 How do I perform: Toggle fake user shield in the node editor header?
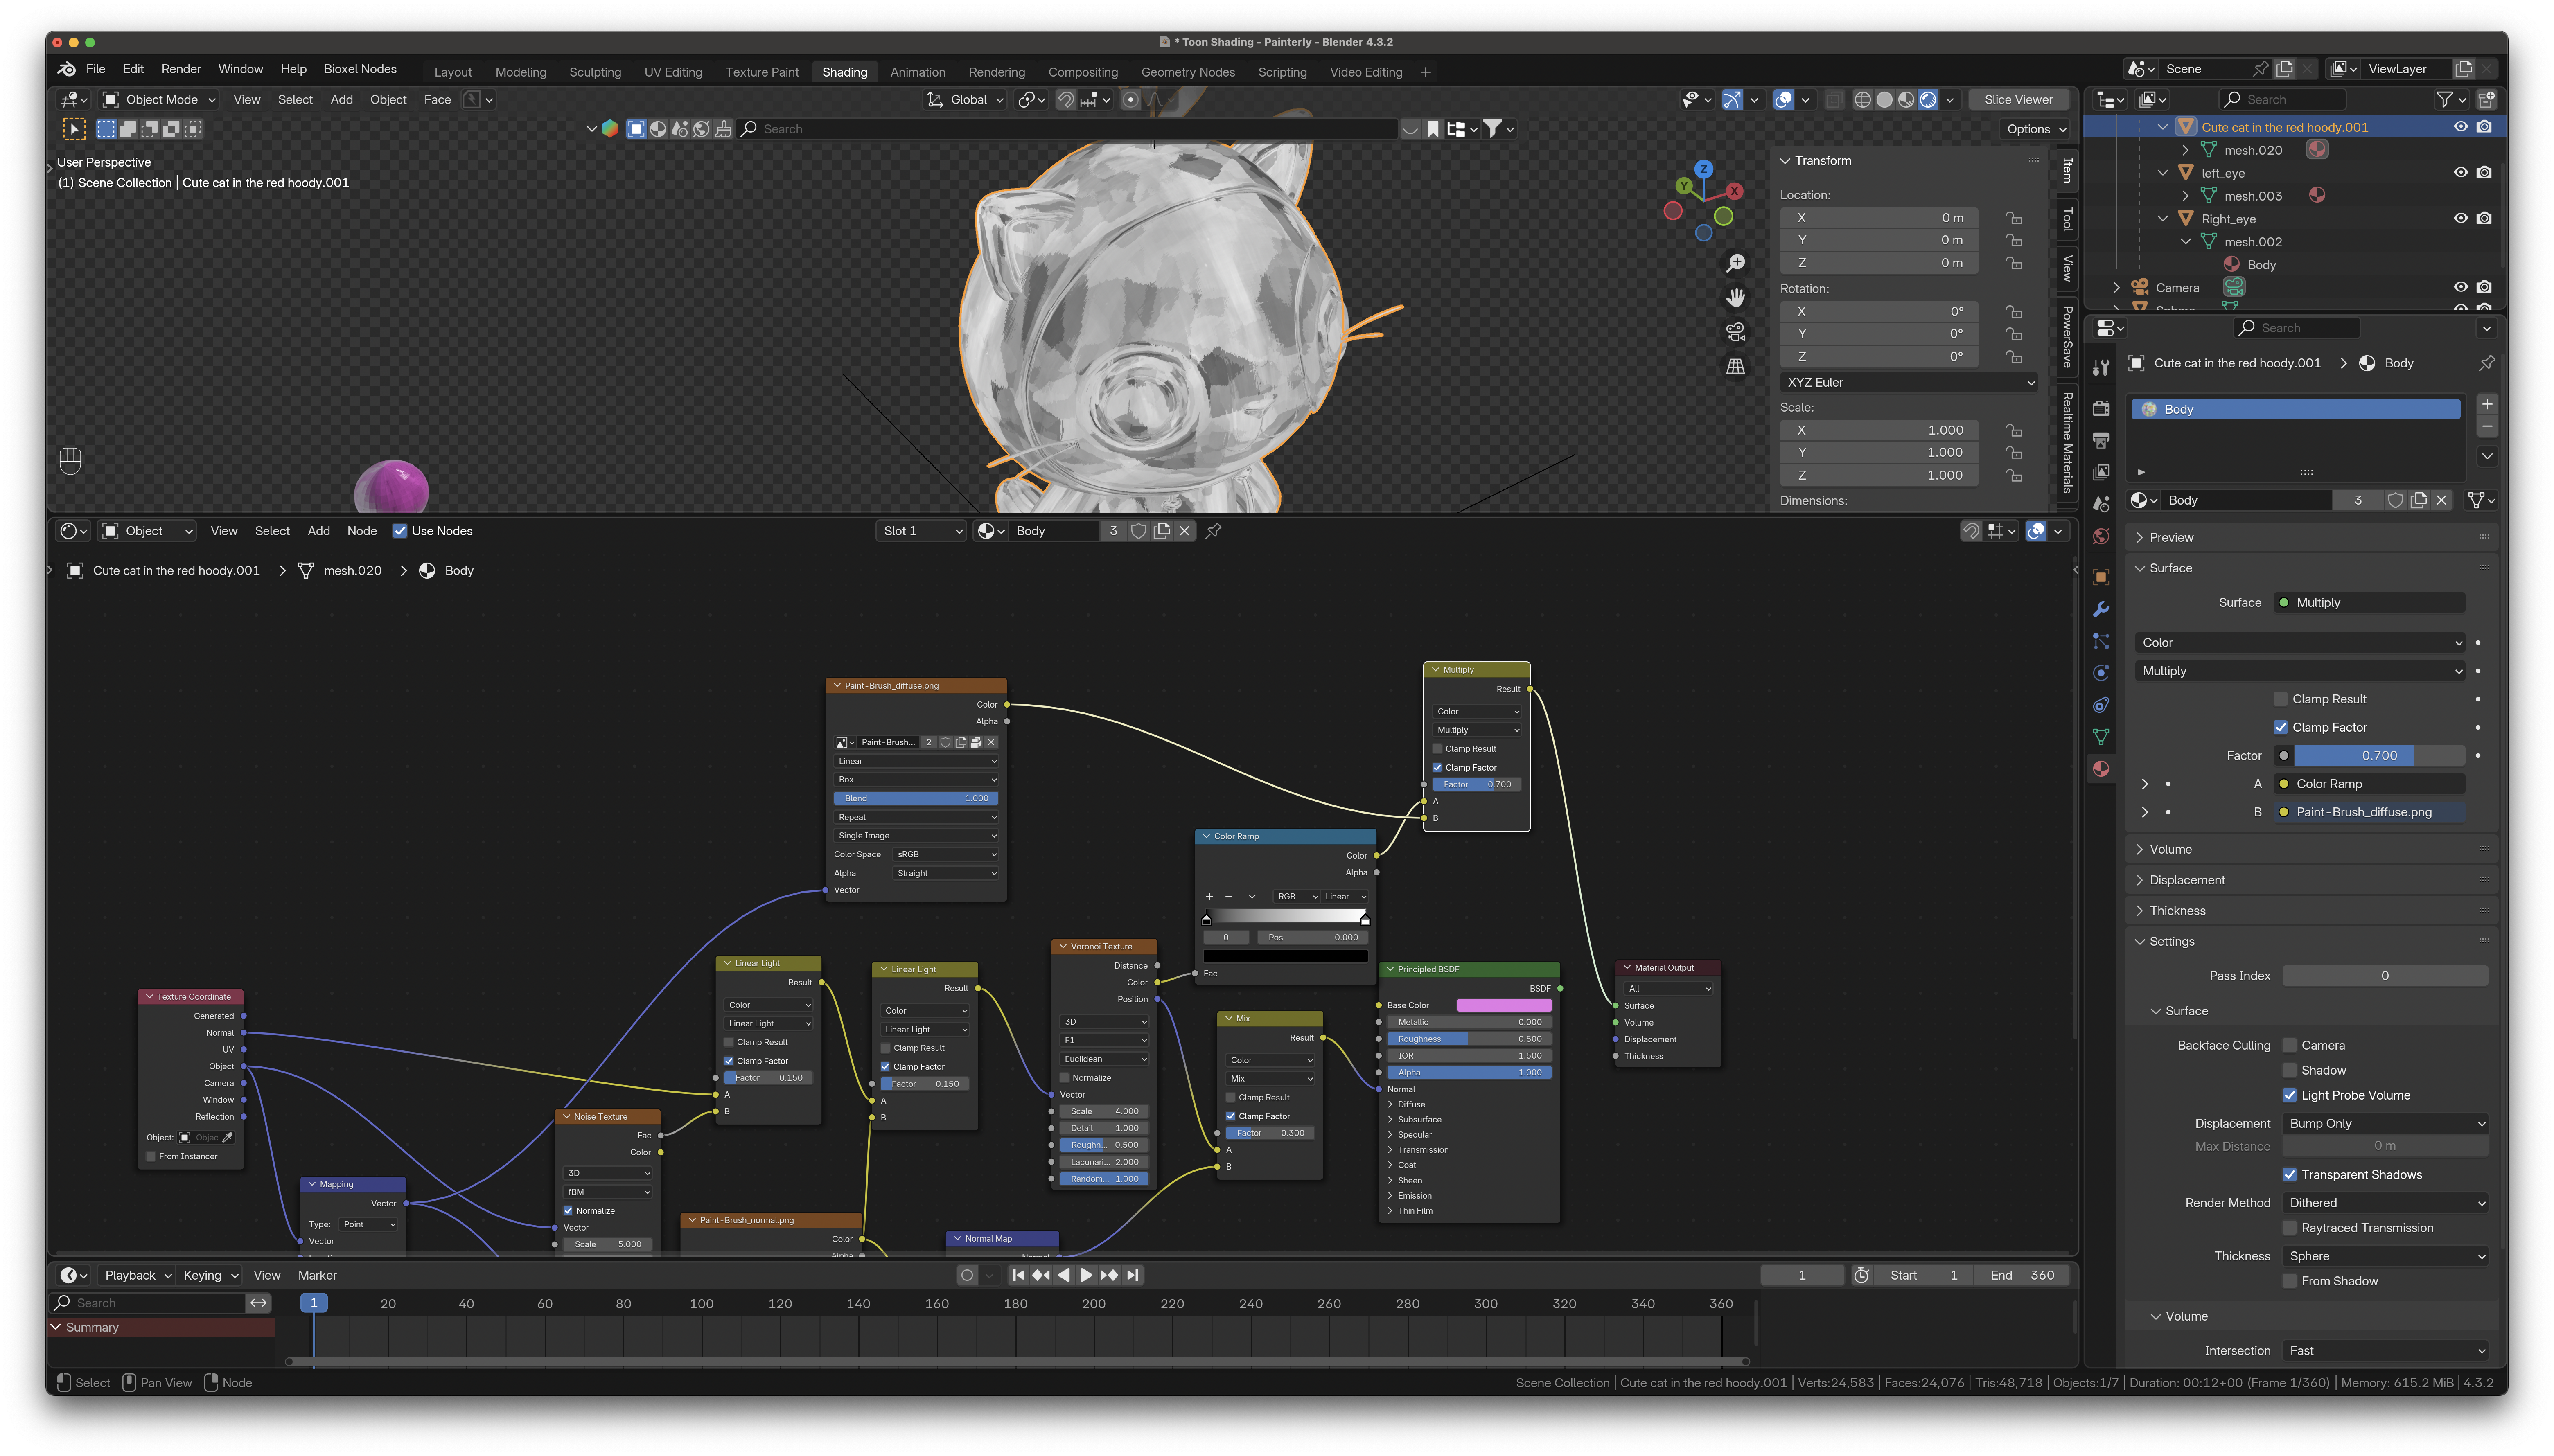pos(1138,531)
